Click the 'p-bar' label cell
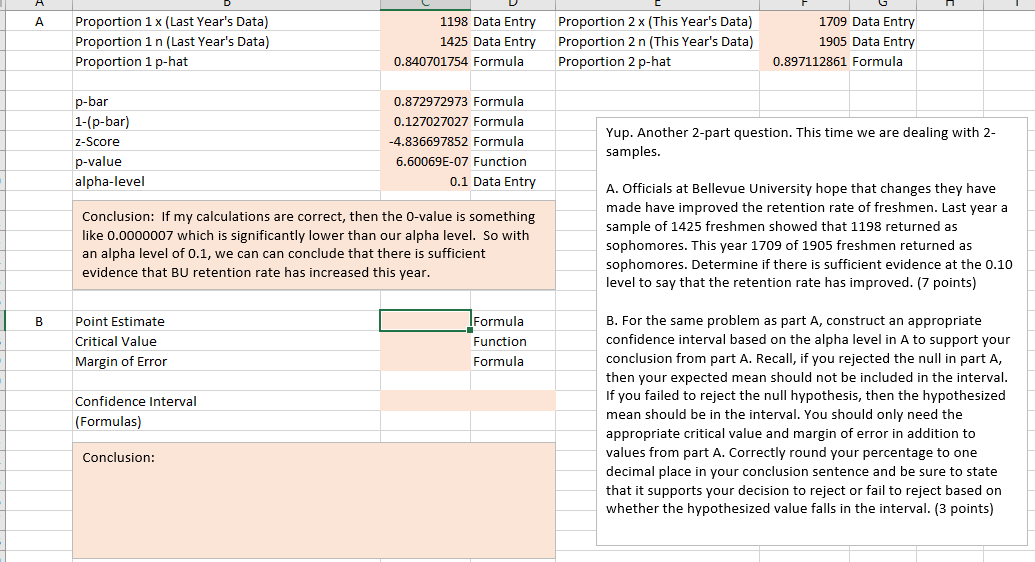 click(x=226, y=101)
